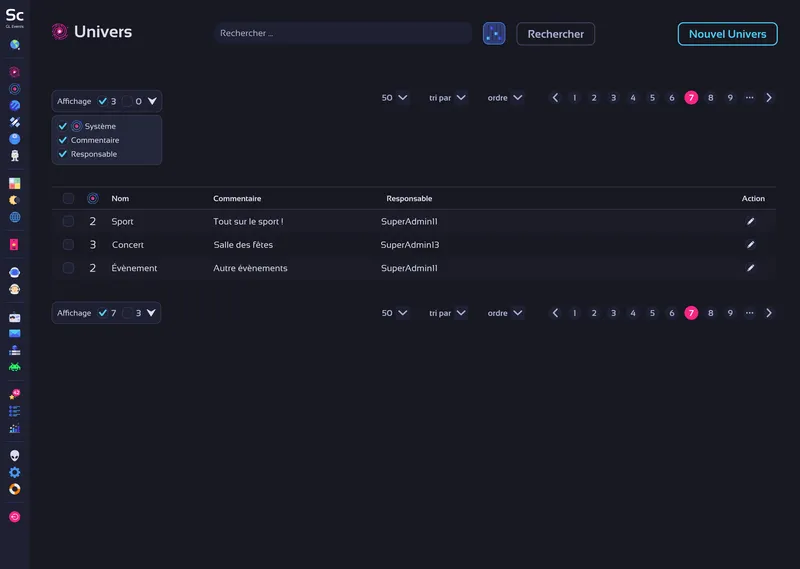This screenshot has height=569, width=800.
Task: Click next page arrow in bottom pagination
Action: pyautogui.click(x=769, y=313)
